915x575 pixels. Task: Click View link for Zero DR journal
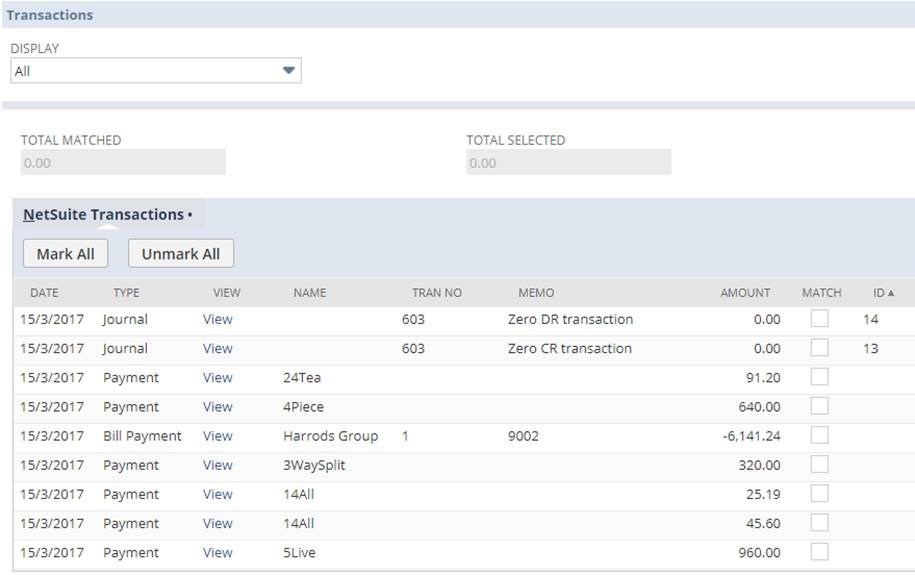point(217,320)
